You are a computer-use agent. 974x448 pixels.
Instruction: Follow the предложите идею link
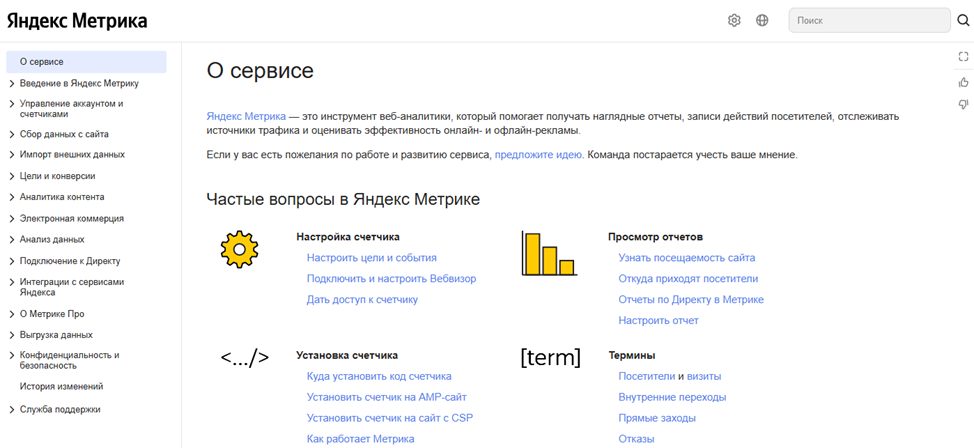coord(539,154)
